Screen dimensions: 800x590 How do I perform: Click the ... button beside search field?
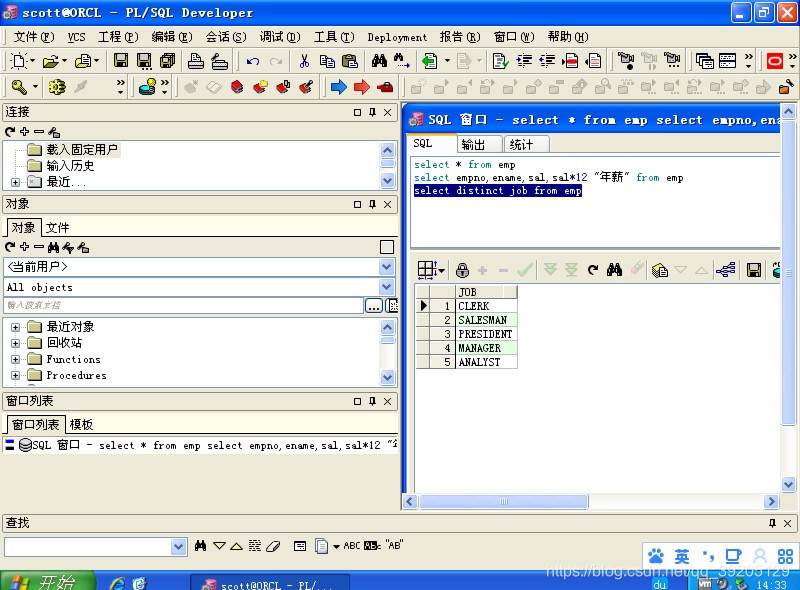[x=373, y=306]
